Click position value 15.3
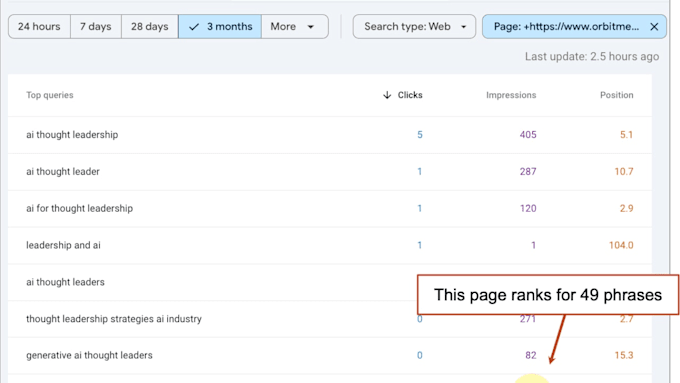680x383 pixels. point(624,355)
